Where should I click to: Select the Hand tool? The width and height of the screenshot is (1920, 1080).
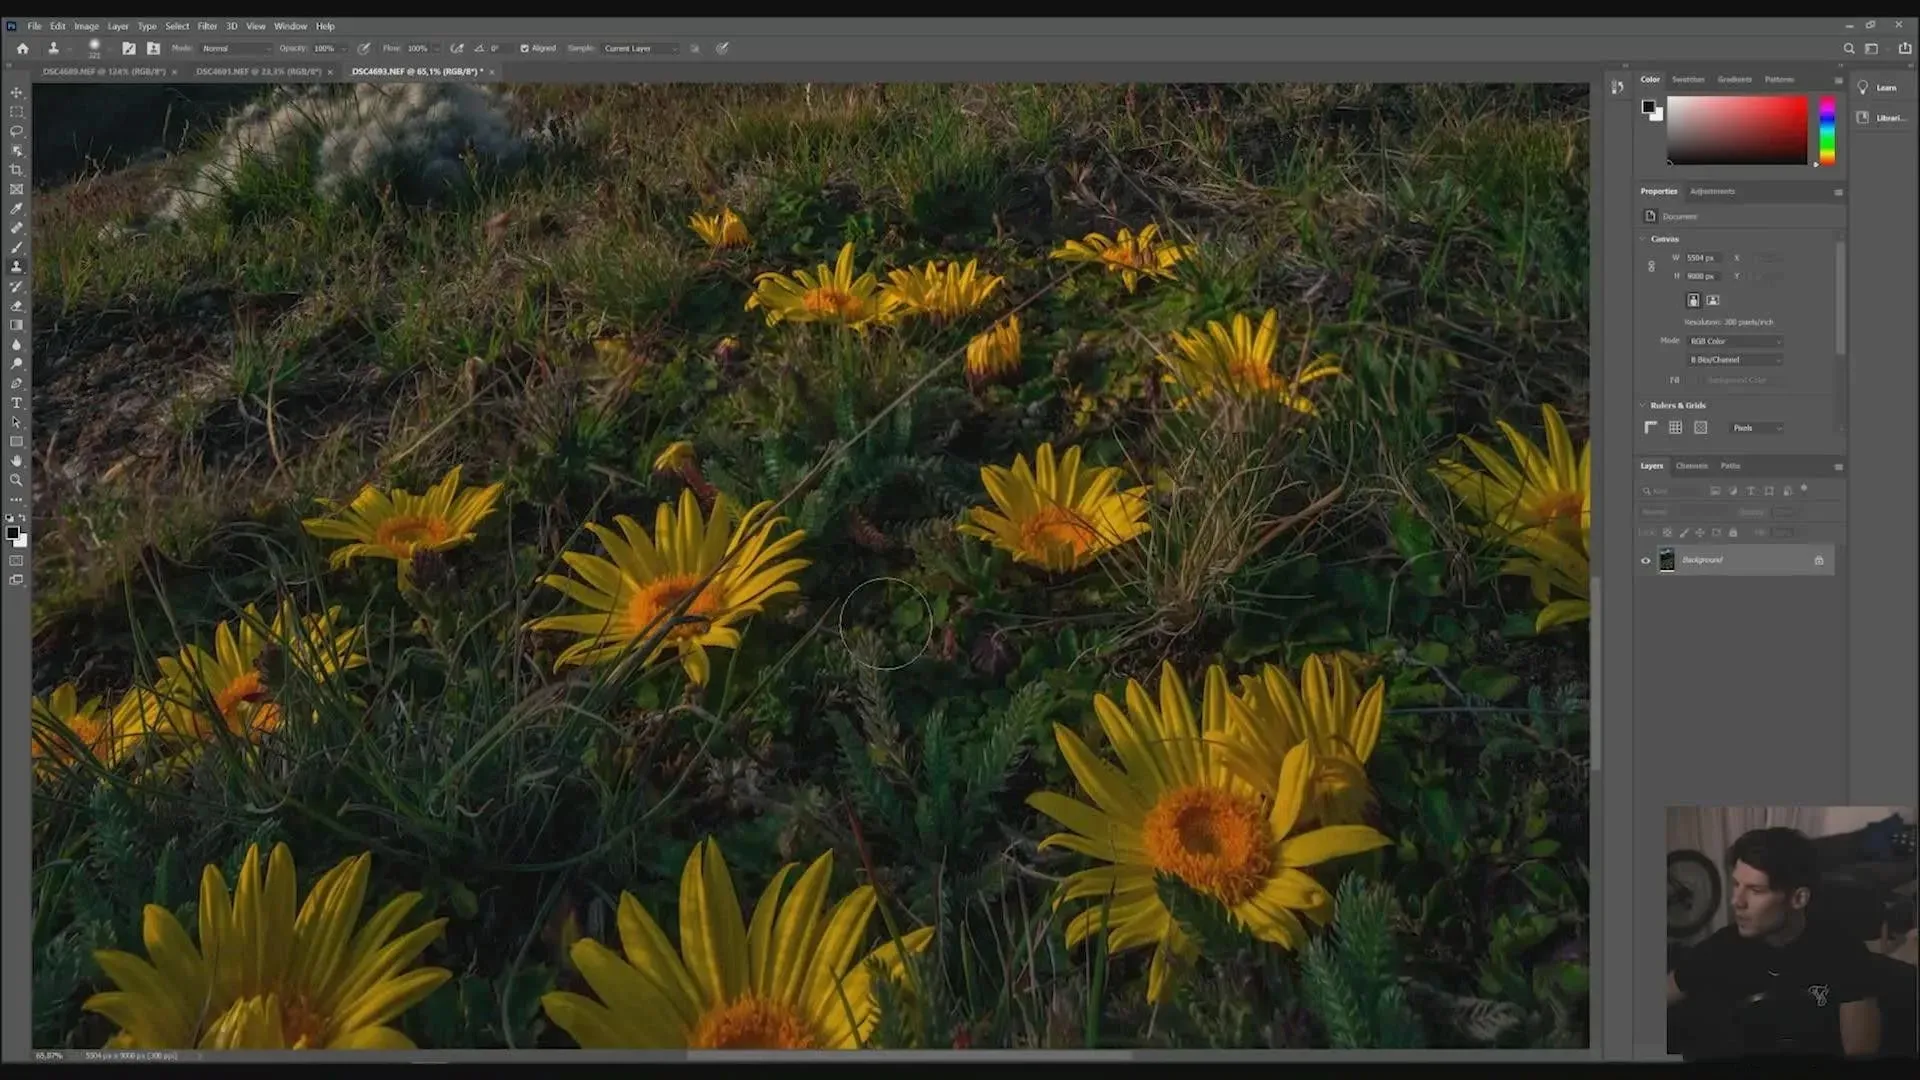click(16, 461)
